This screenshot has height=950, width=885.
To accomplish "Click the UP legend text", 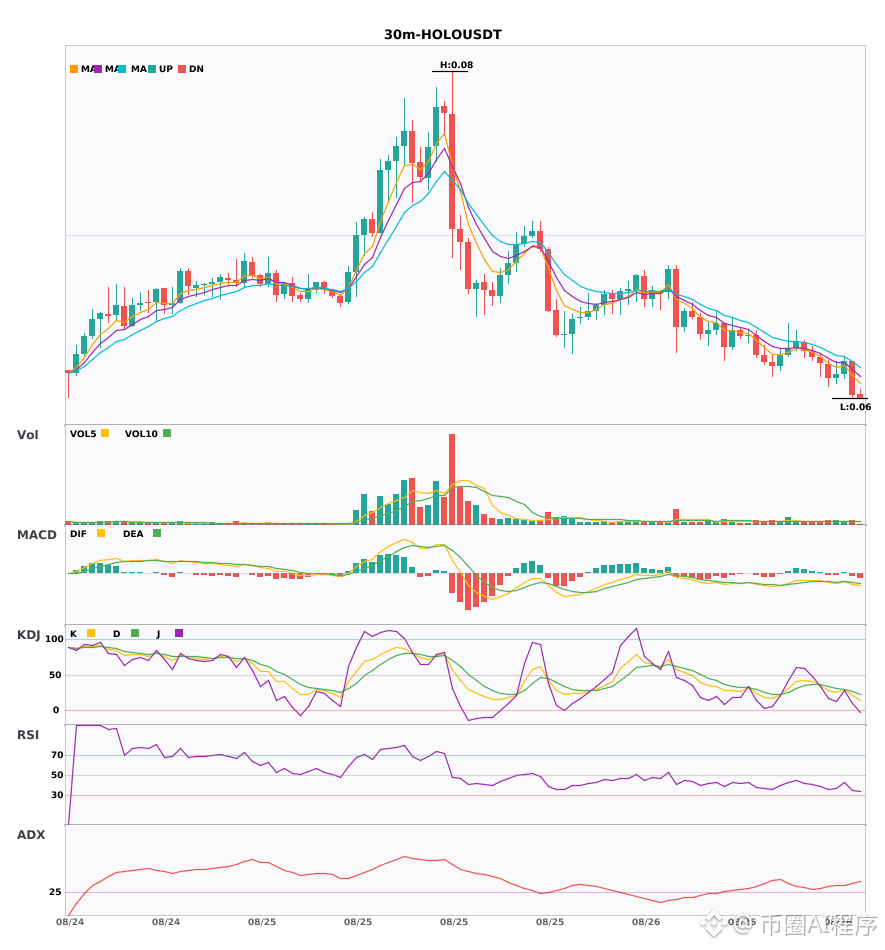I will [x=166, y=69].
